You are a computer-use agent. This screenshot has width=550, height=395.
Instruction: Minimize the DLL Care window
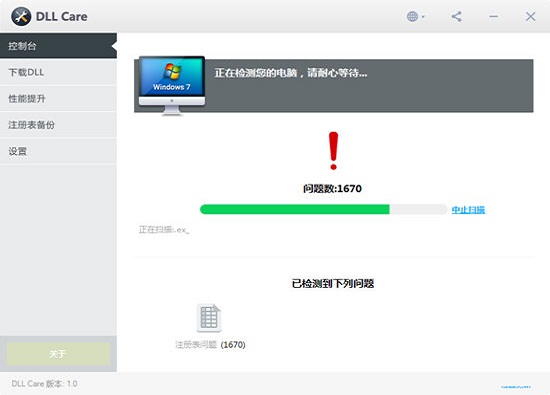(x=494, y=16)
